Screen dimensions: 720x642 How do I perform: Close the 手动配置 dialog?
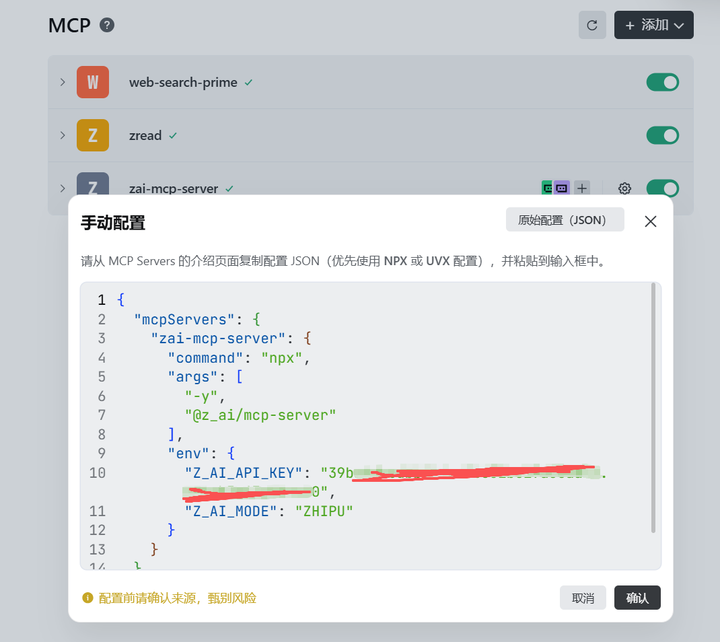[x=650, y=221]
